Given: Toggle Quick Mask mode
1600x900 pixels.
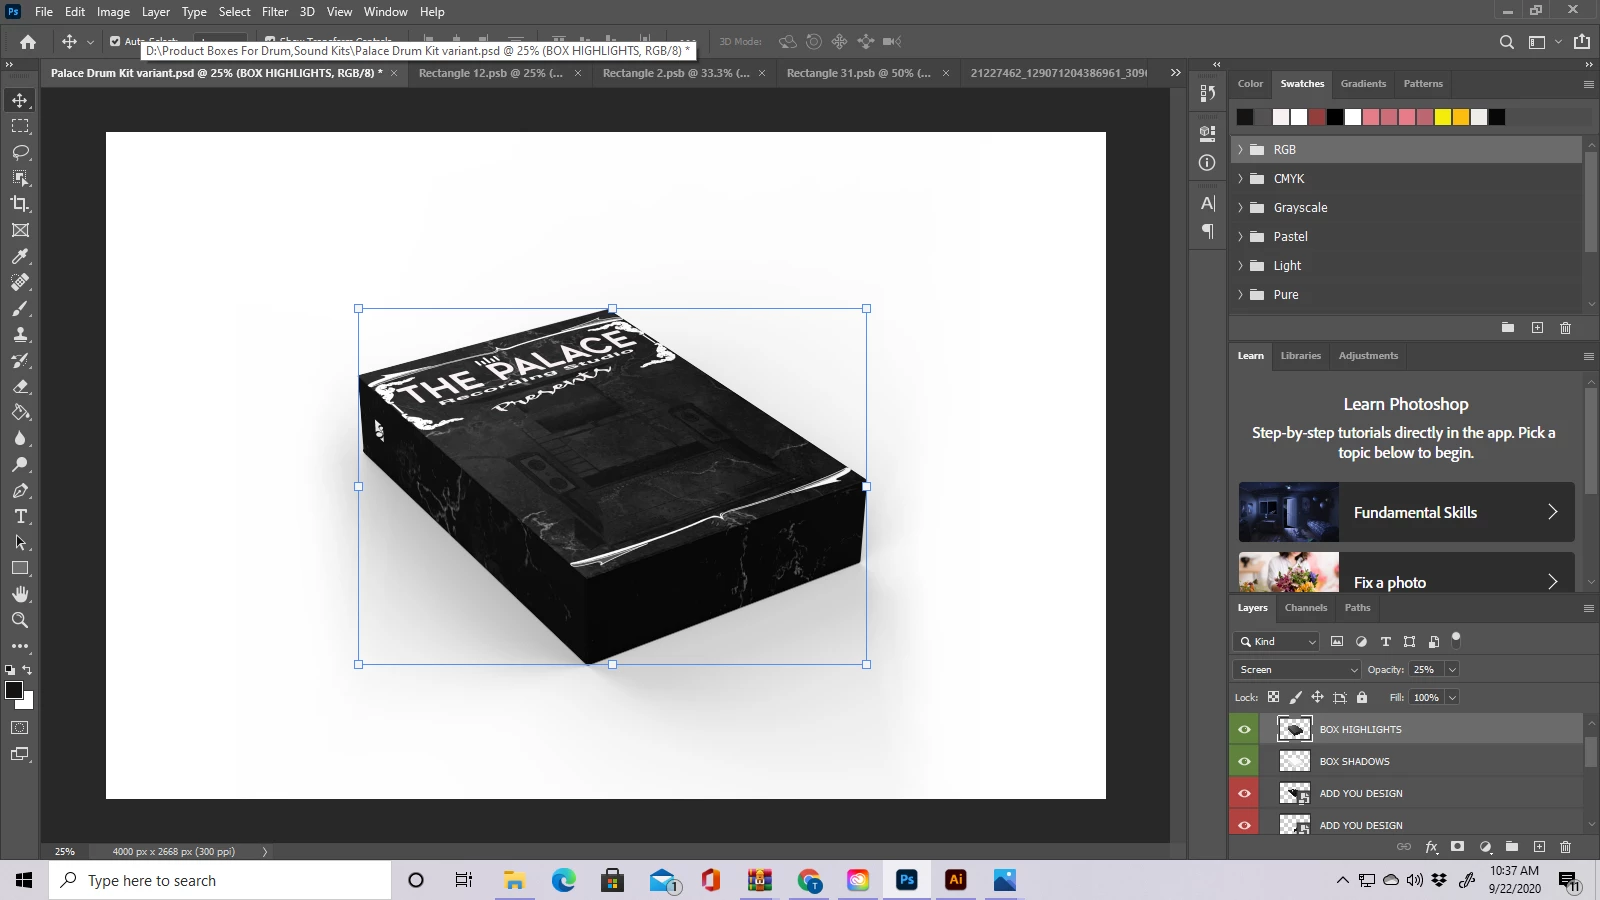Looking at the screenshot, I should [x=20, y=728].
